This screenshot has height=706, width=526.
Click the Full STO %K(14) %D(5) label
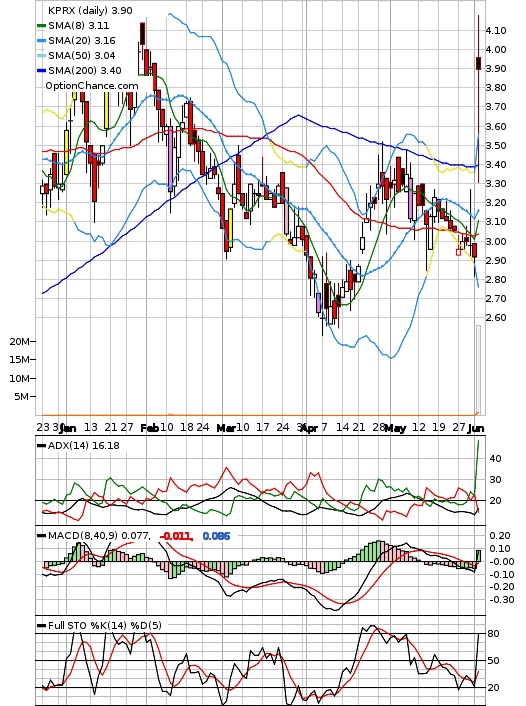(x=104, y=625)
